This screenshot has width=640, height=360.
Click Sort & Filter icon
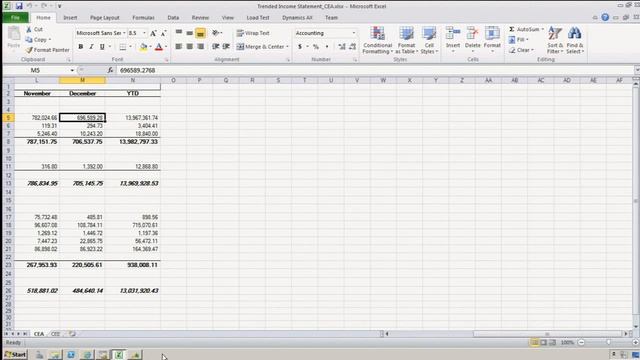coord(555,33)
